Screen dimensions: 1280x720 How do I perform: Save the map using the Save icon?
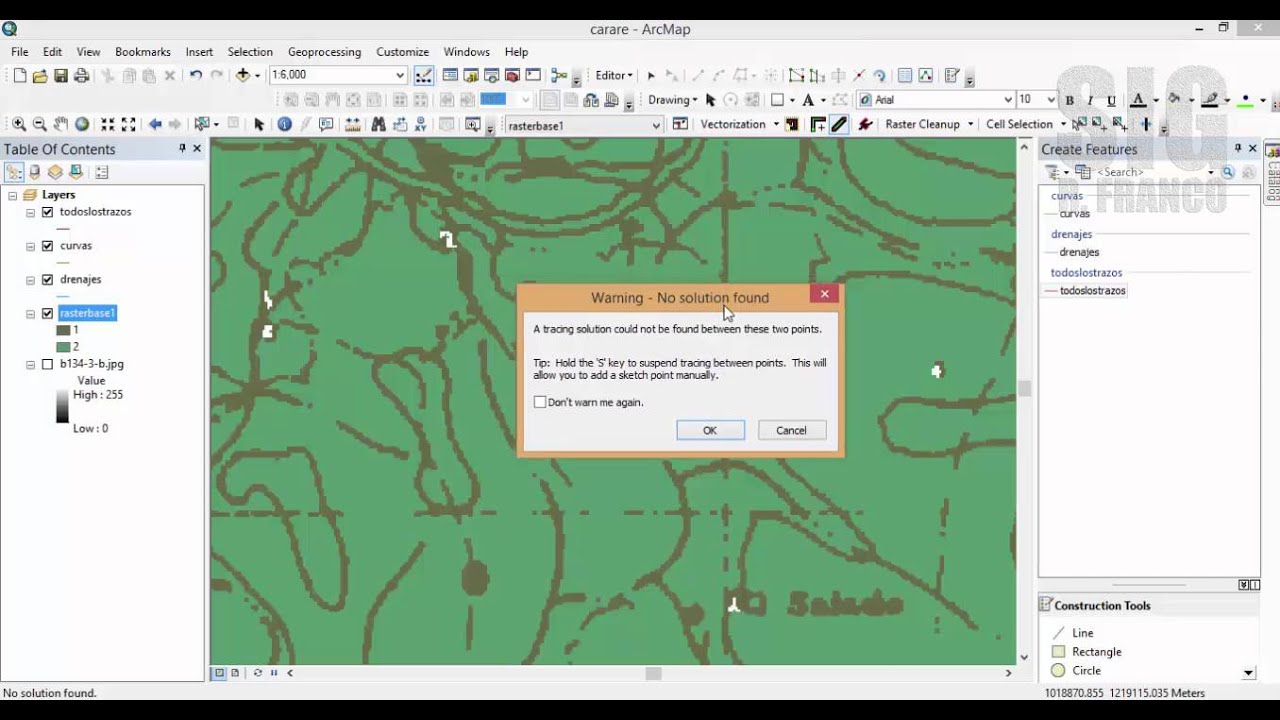(x=61, y=75)
